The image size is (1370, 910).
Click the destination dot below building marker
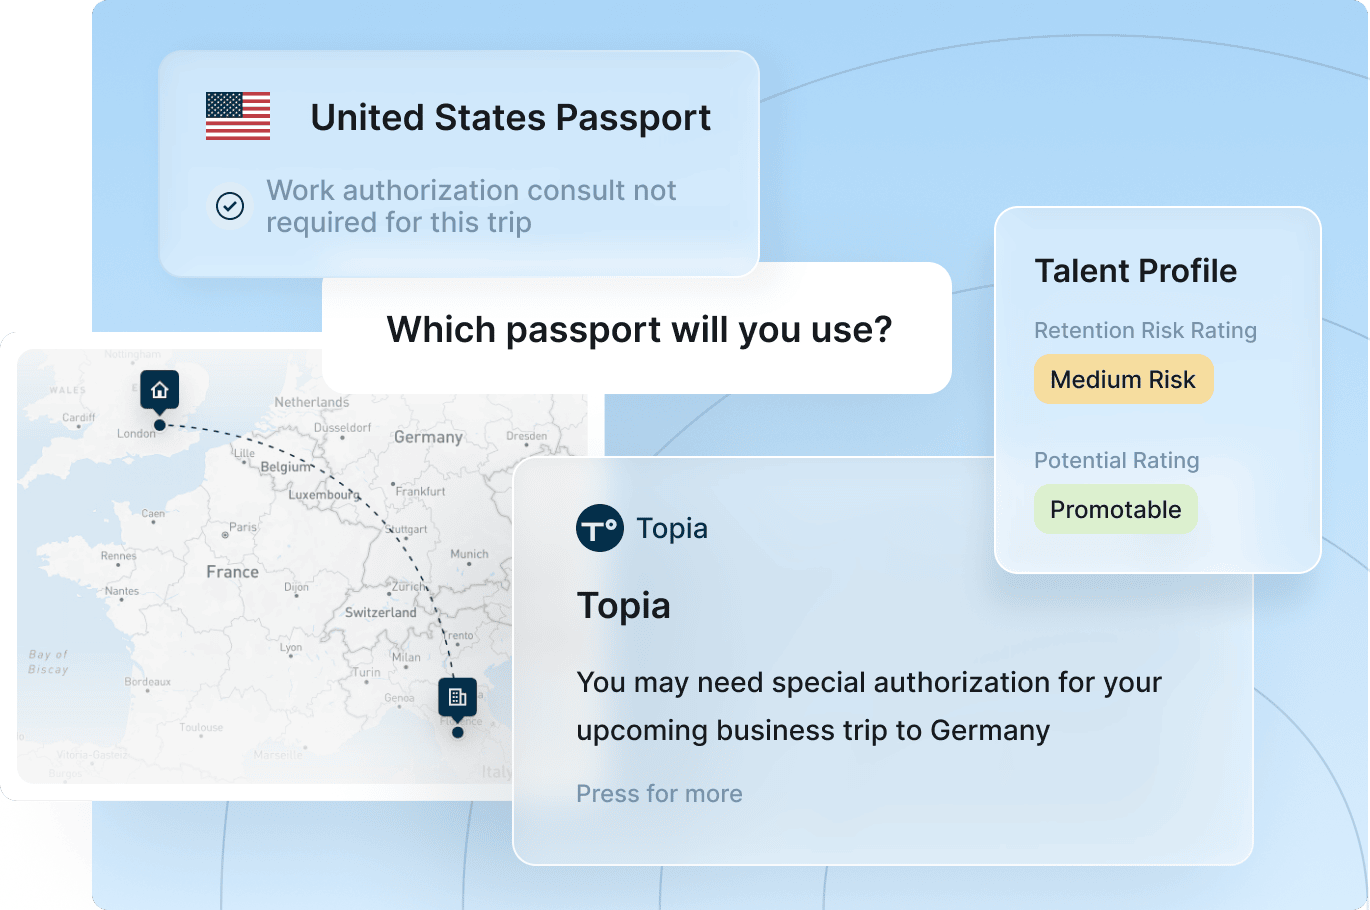click(x=458, y=733)
